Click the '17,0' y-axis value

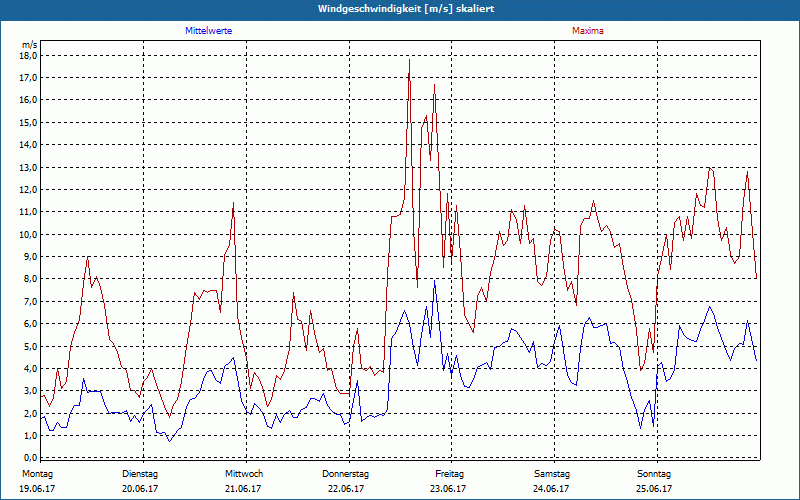point(29,78)
